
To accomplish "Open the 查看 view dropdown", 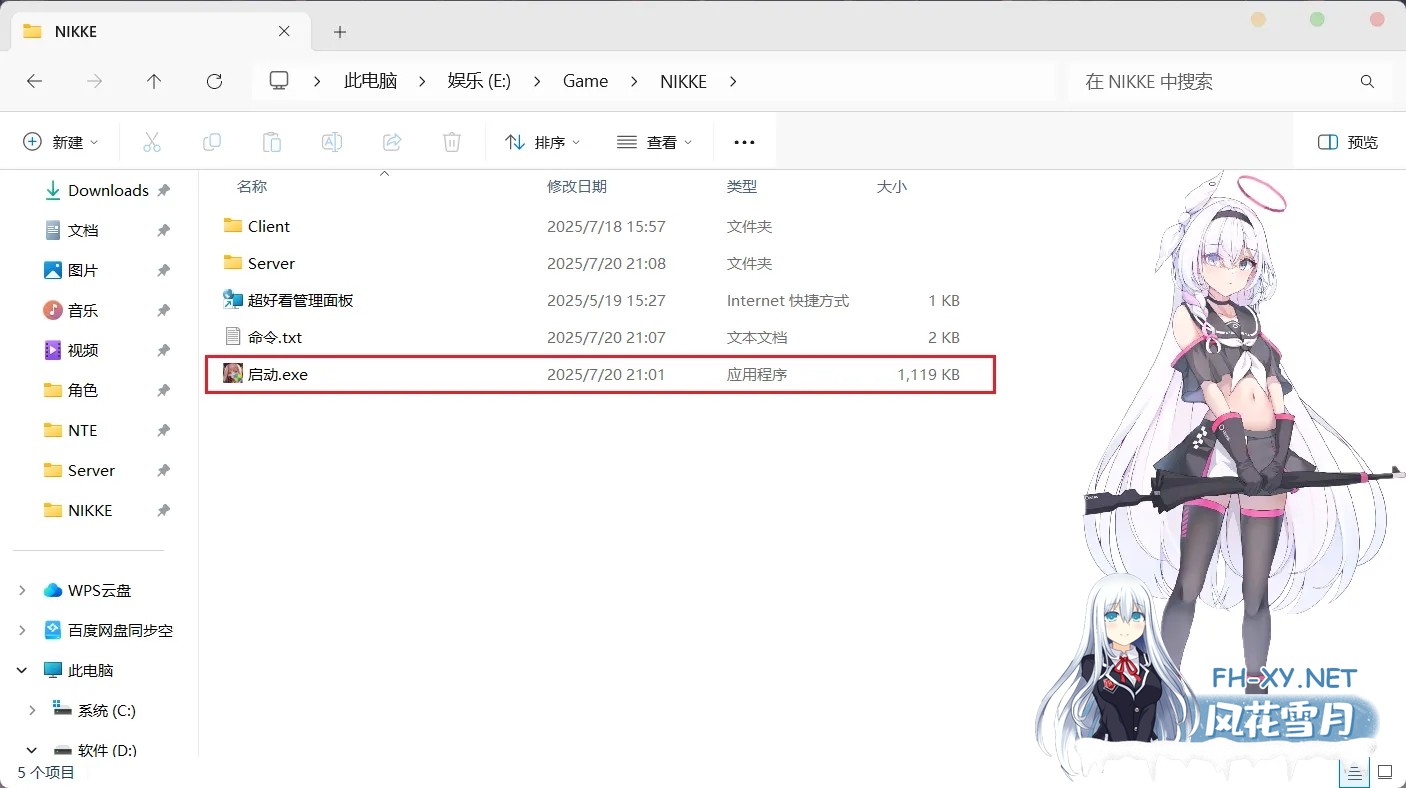I will click(655, 142).
